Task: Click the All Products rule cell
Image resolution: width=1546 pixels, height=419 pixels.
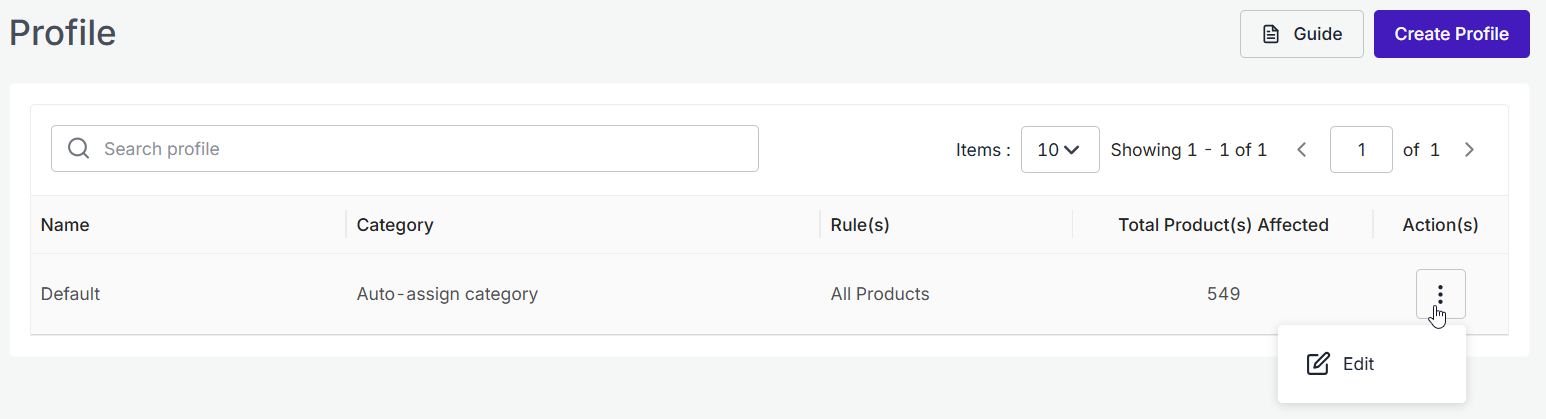Action: pyautogui.click(x=880, y=294)
